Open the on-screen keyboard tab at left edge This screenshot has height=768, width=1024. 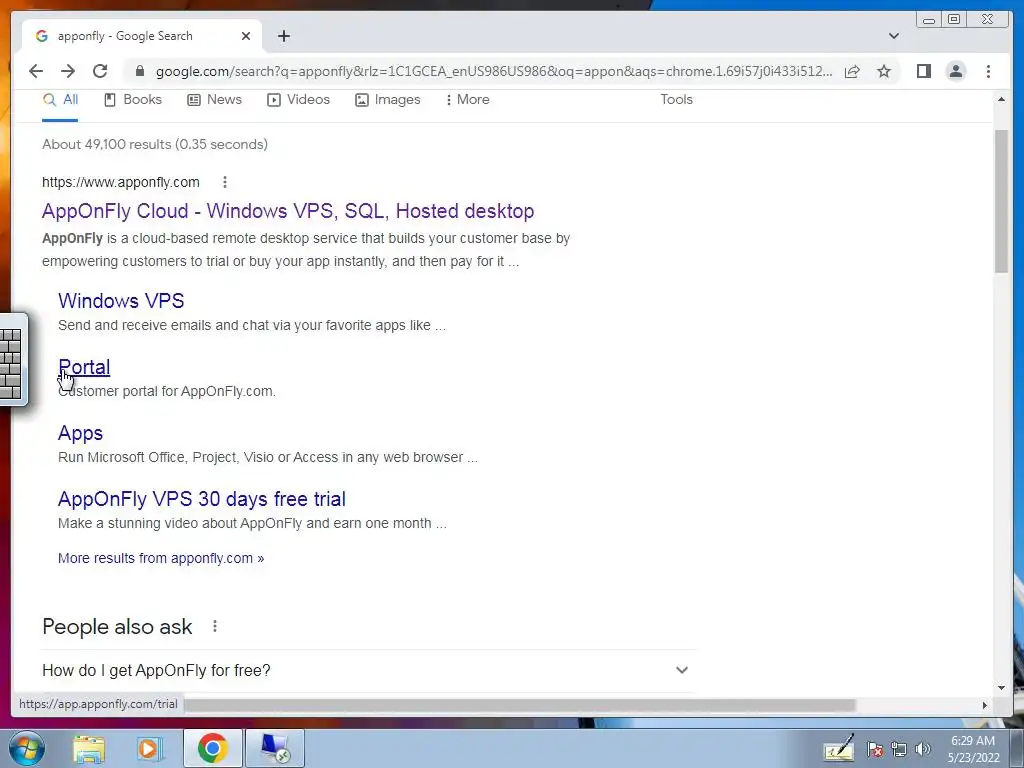12,360
